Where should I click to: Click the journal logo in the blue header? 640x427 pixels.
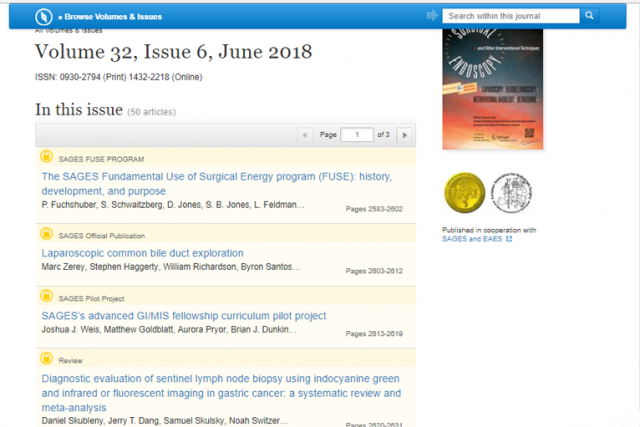(43, 16)
